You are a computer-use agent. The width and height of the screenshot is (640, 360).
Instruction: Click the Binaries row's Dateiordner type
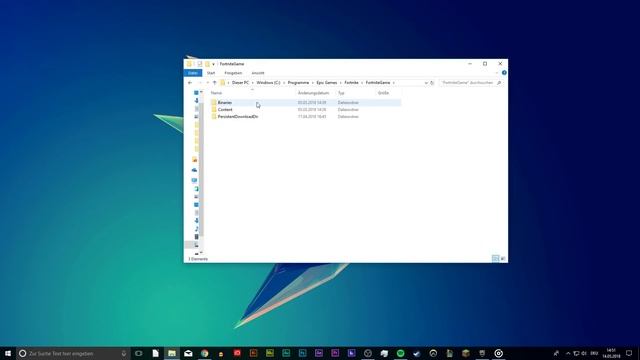(x=348, y=103)
